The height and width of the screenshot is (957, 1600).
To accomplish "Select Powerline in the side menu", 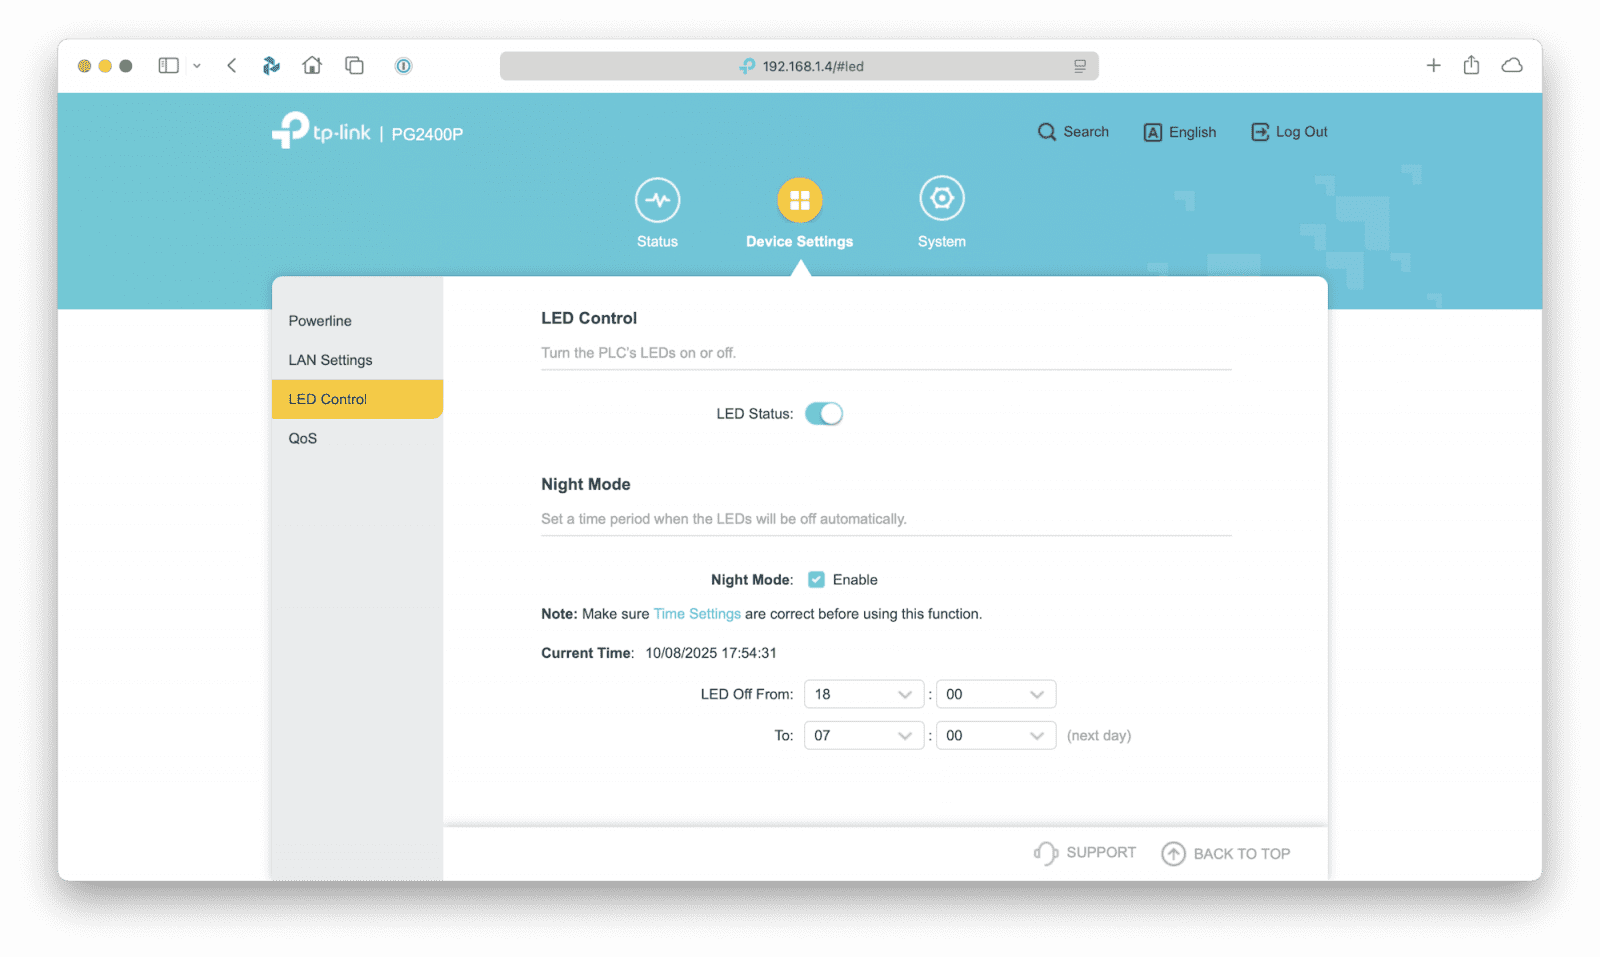I will click(x=357, y=321).
